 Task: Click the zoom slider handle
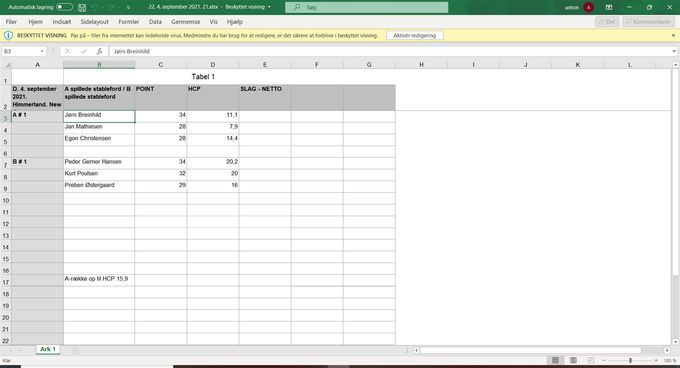[x=630, y=360]
